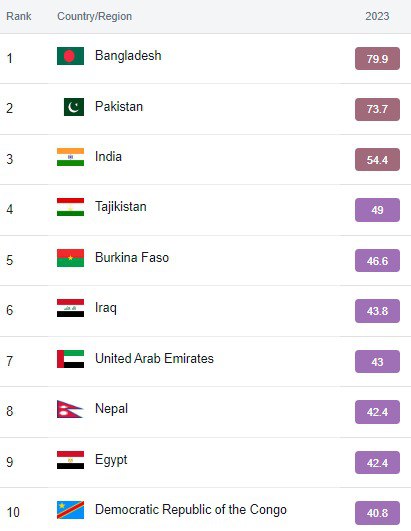Click the Pakistan flag icon

[74, 107]
